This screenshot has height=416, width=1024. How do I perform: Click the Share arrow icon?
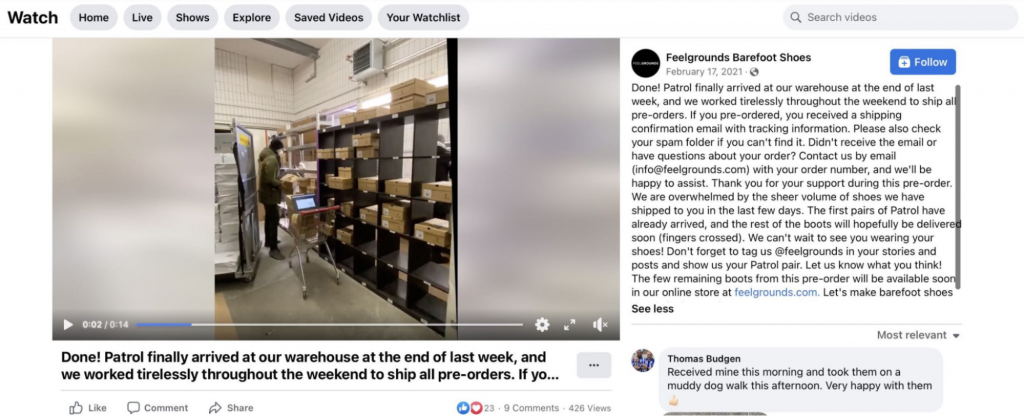point(215,408)
